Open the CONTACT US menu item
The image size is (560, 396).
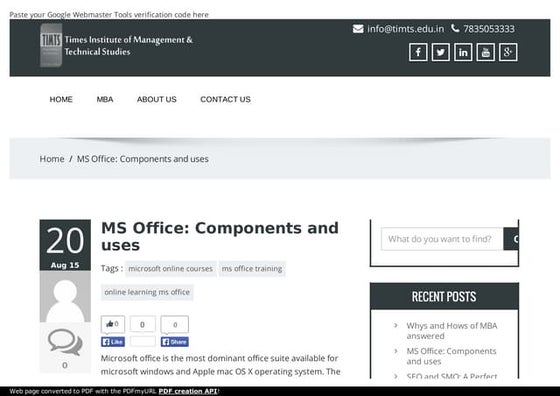tap(225, 99)
